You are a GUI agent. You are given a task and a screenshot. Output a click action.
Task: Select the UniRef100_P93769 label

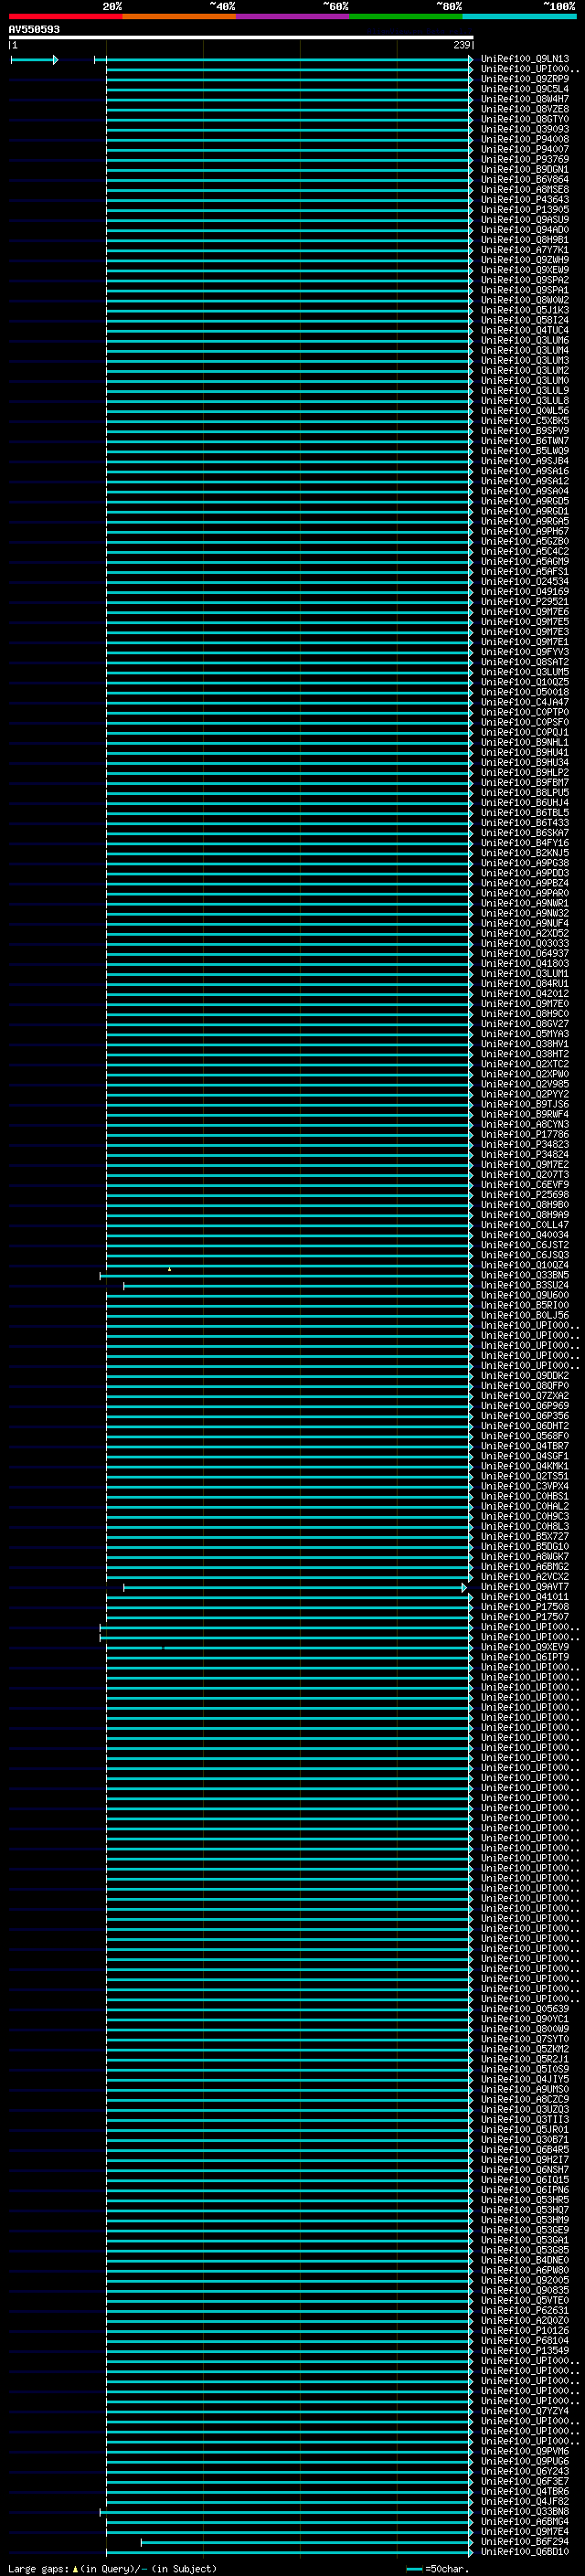524,159
